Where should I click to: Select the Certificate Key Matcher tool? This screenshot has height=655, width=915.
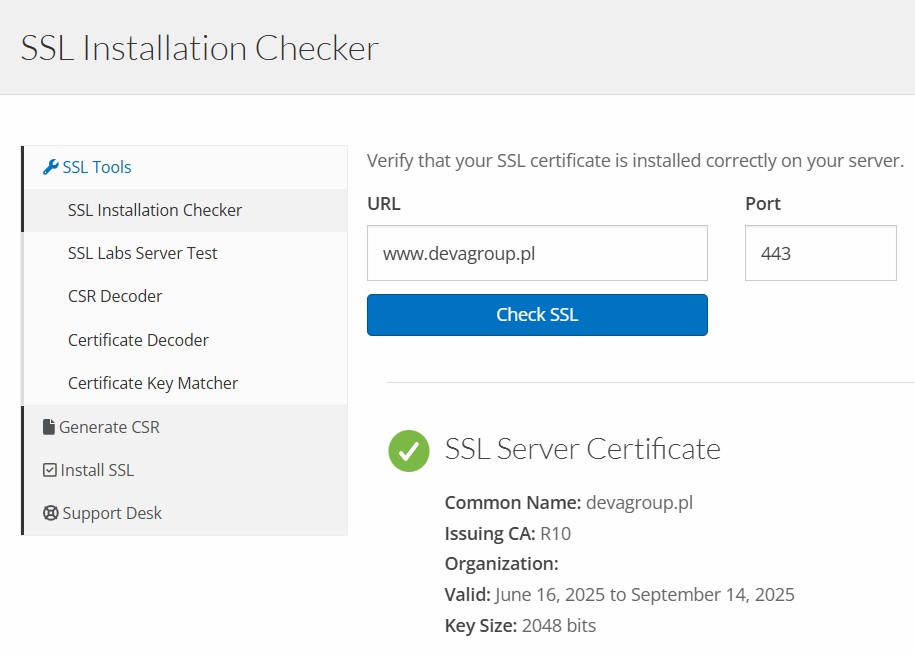(x=153, y=382)
